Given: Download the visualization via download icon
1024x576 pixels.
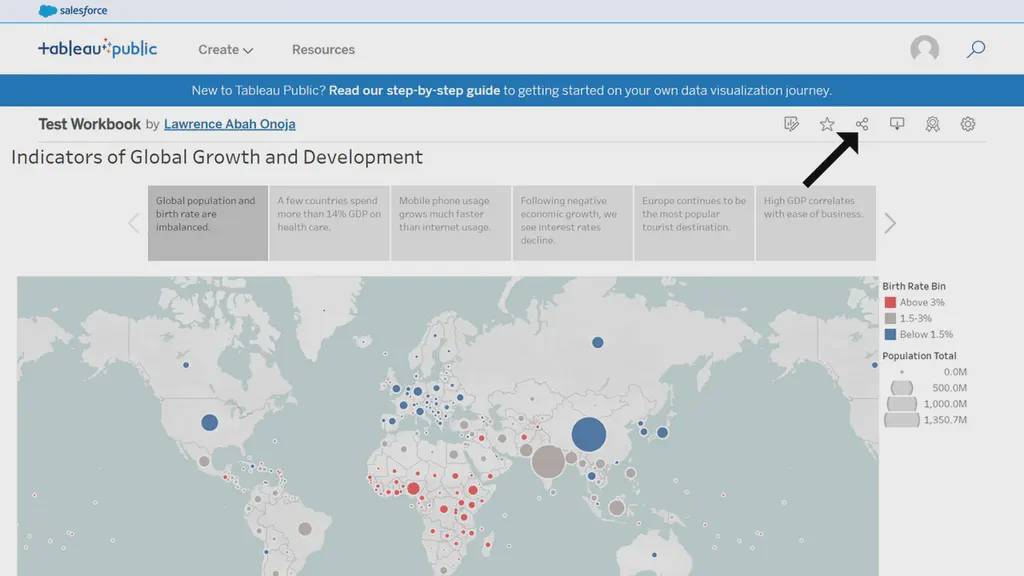Looking at the screenshot, I should point(897,123).
